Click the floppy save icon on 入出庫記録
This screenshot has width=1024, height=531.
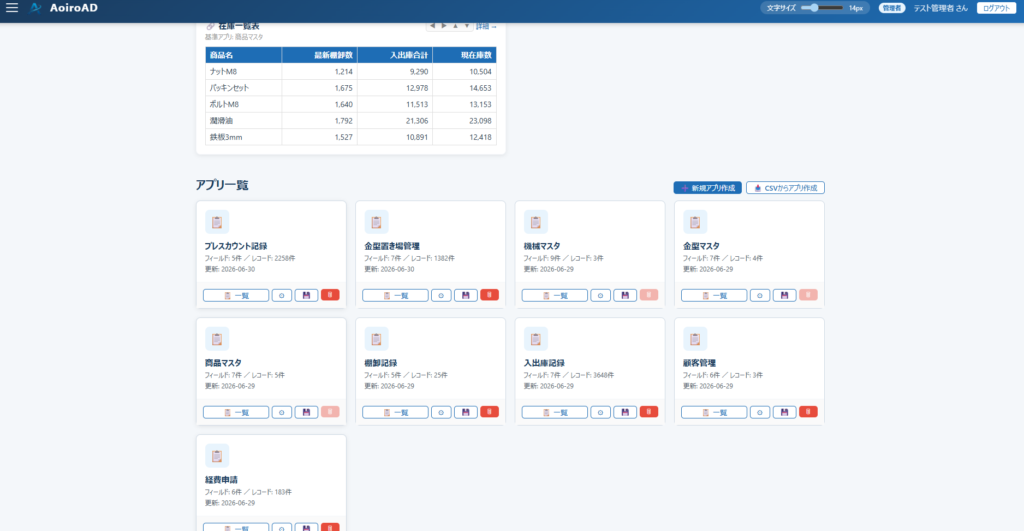pos(625,412)
